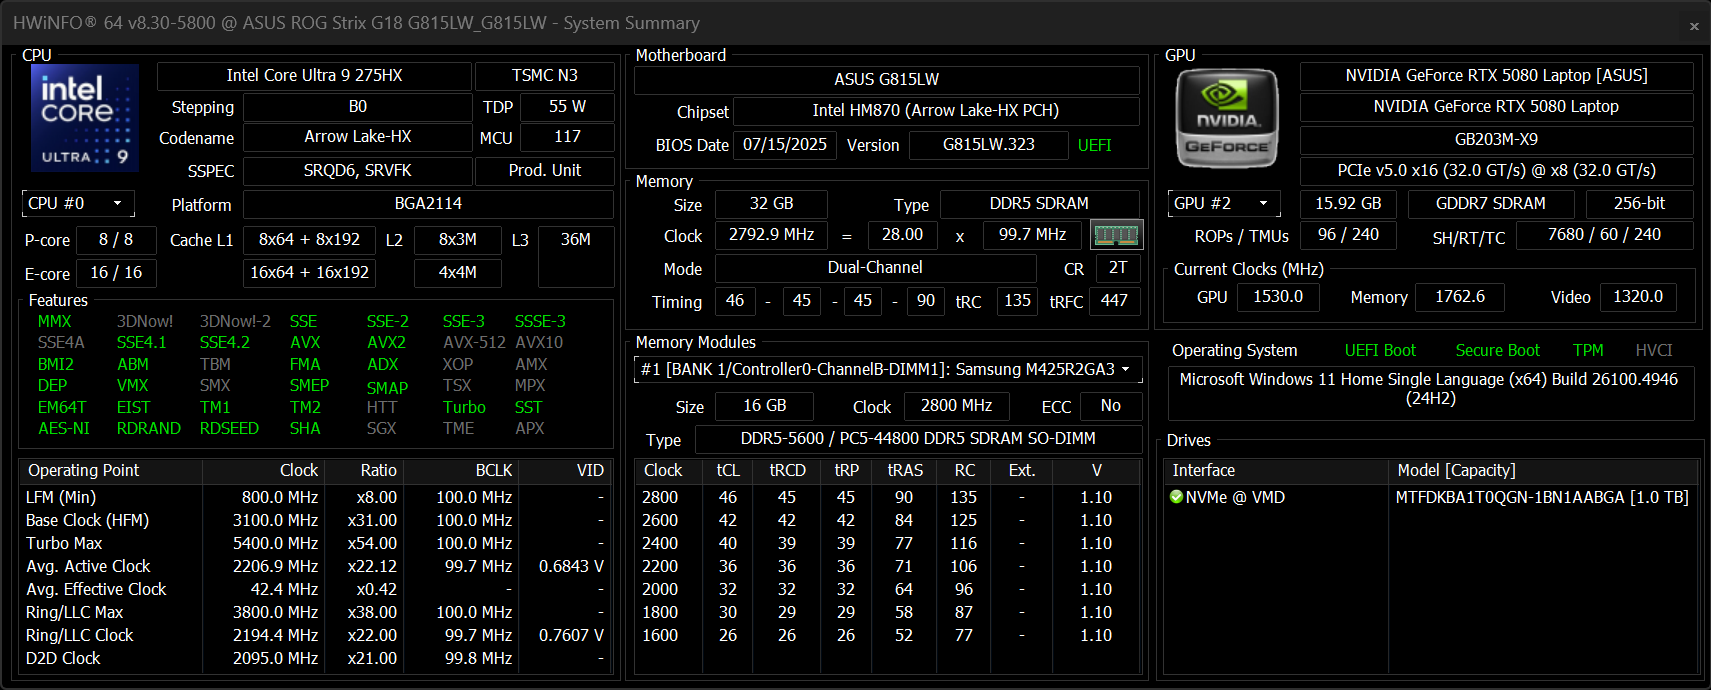The width and height of the screenshot is (1711, 690).
Task: Open the CPU #0 selector dropdown
Action: point(78,204)
